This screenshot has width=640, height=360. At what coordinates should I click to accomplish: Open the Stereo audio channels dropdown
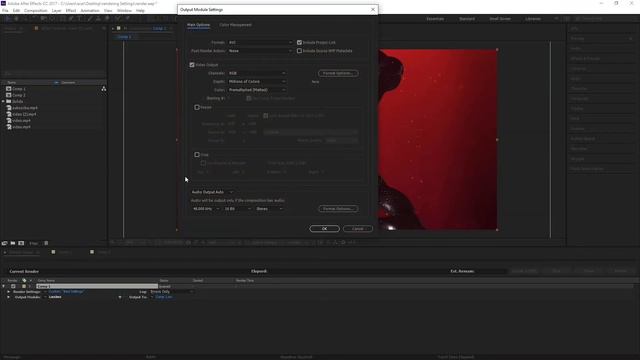point(269,209)
